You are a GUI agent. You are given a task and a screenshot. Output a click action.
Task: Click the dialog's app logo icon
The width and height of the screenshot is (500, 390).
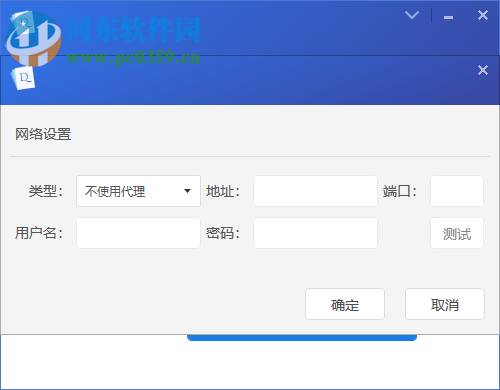(x=23, y=78)
